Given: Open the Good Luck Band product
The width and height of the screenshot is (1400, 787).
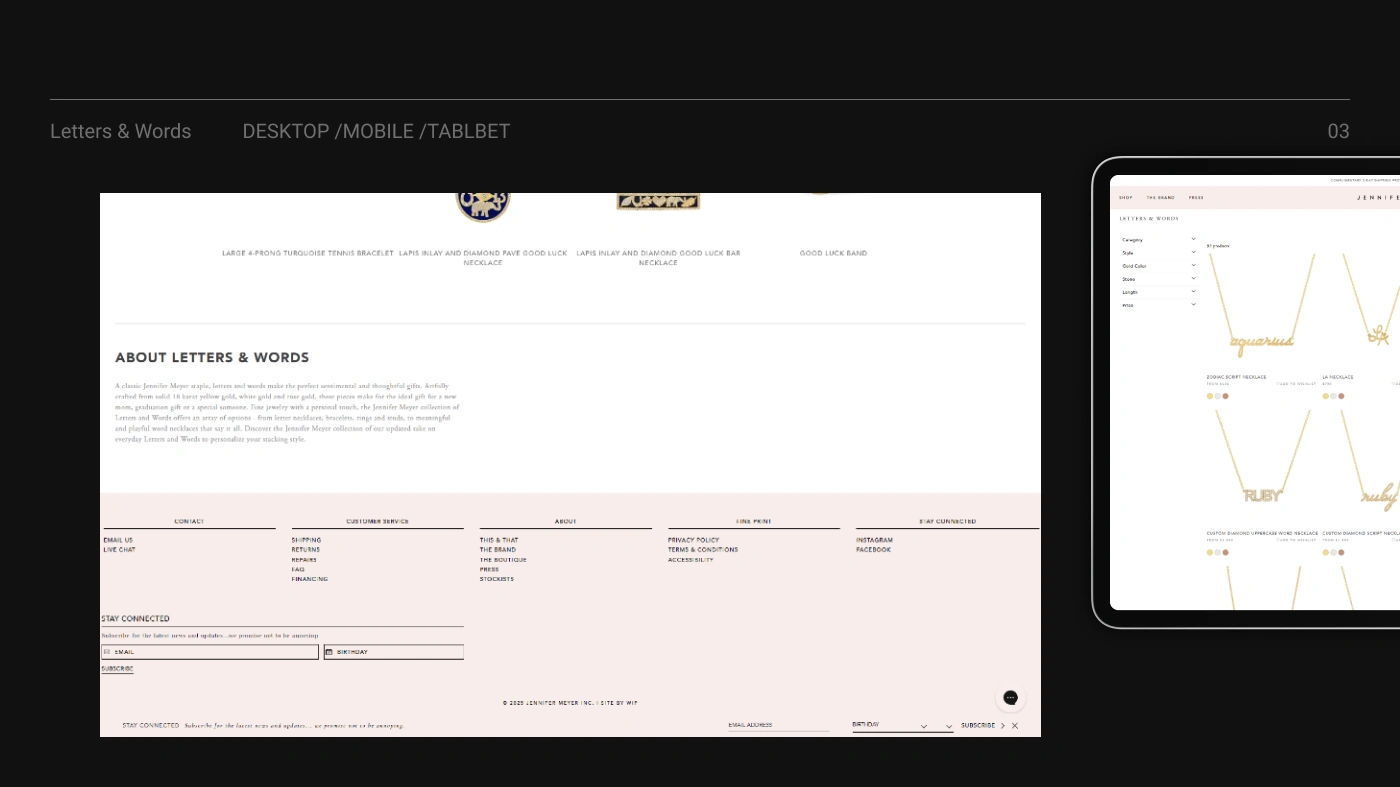Looking at the screenshot, I should [833, 254].
